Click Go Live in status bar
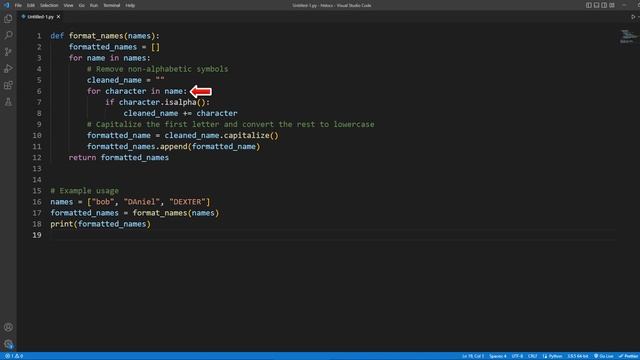Viewport: 640px width, 360px height. click(x=603, y=356)
